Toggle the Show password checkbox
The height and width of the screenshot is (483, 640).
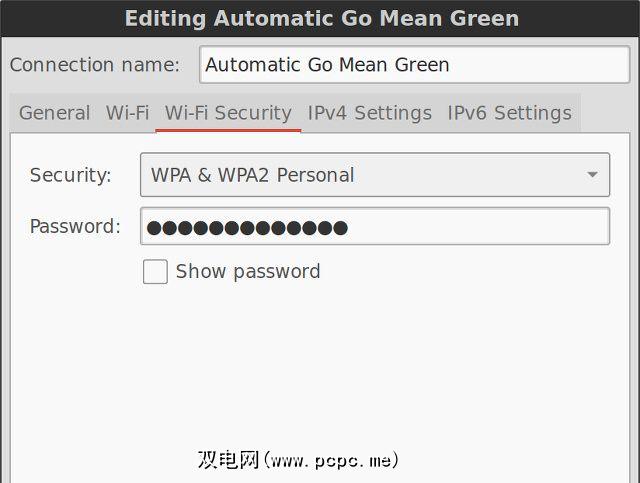(155, 272)
